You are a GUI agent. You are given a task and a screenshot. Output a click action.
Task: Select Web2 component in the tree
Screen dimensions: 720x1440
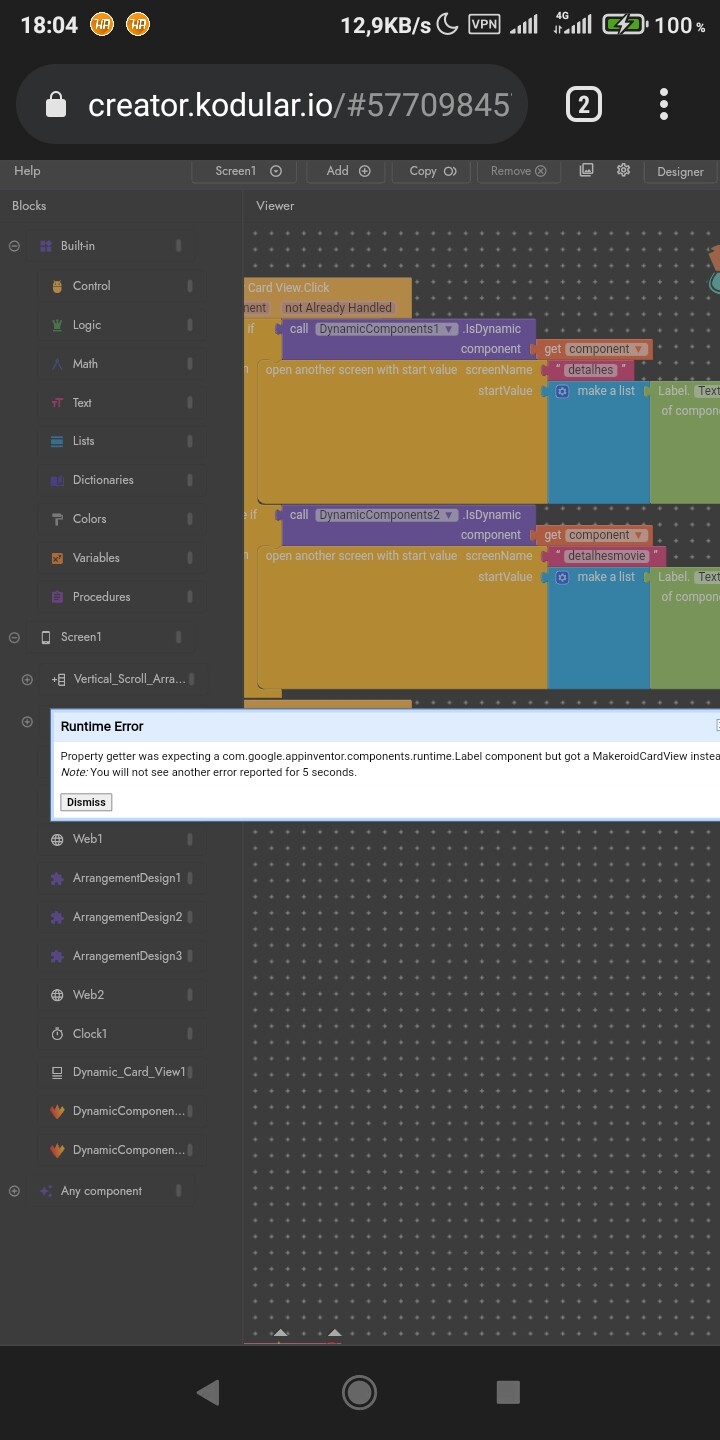pyautogui.click(x=88, y=995)
